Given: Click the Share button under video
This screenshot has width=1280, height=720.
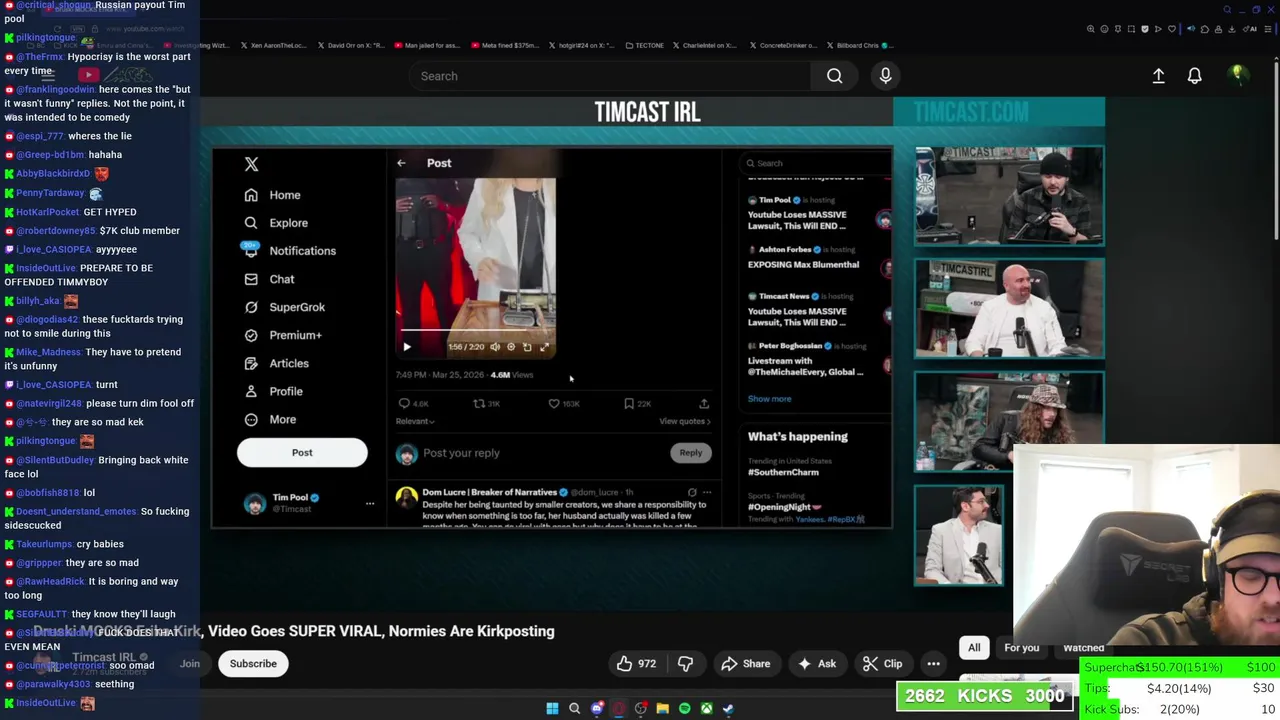Looking at the screenshot, I should [745, 664].
